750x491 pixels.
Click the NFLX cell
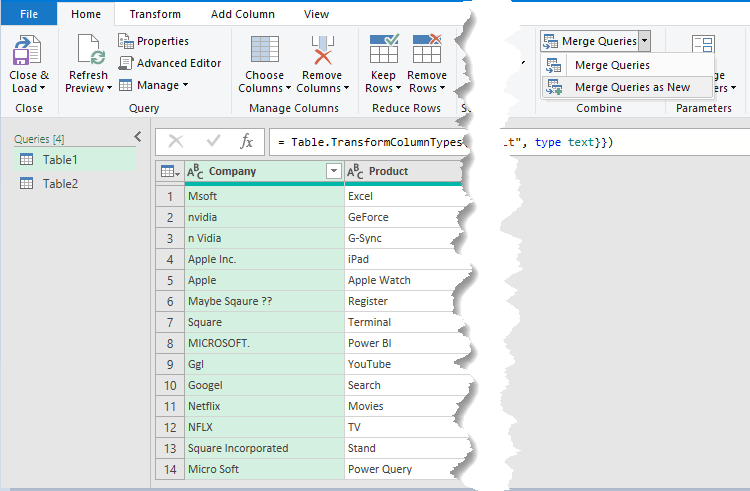pos(265,427)
